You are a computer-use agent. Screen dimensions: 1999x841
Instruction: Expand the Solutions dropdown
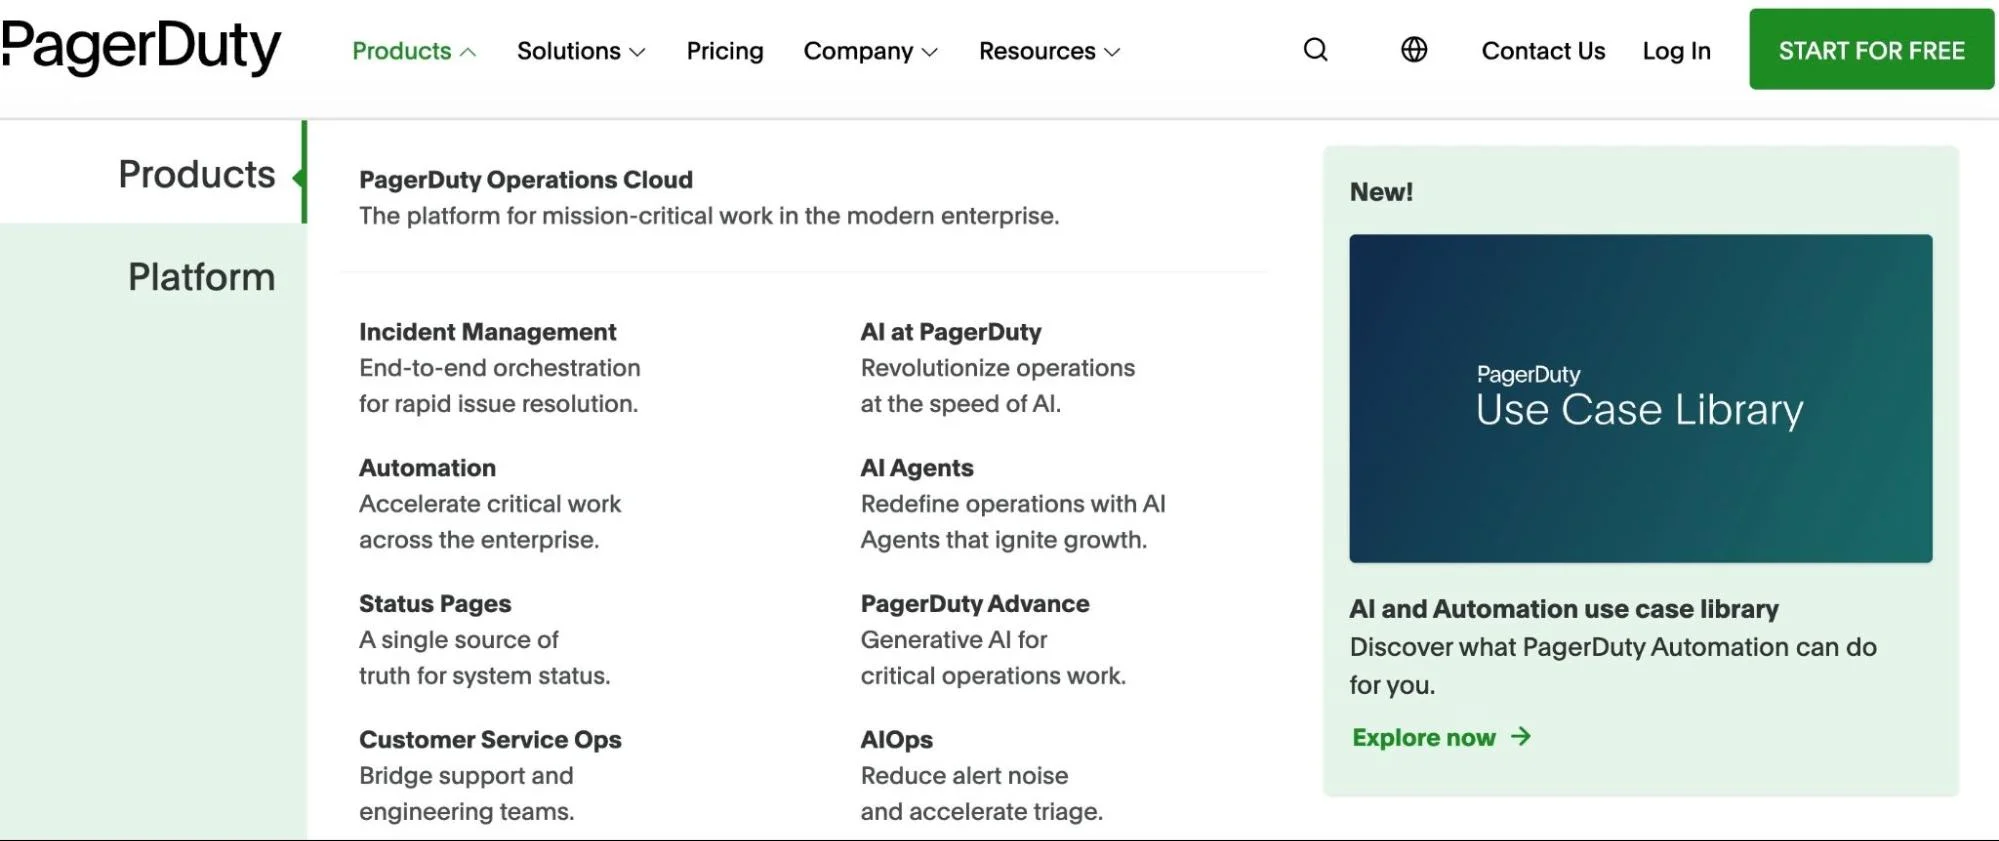click(581, 51)
